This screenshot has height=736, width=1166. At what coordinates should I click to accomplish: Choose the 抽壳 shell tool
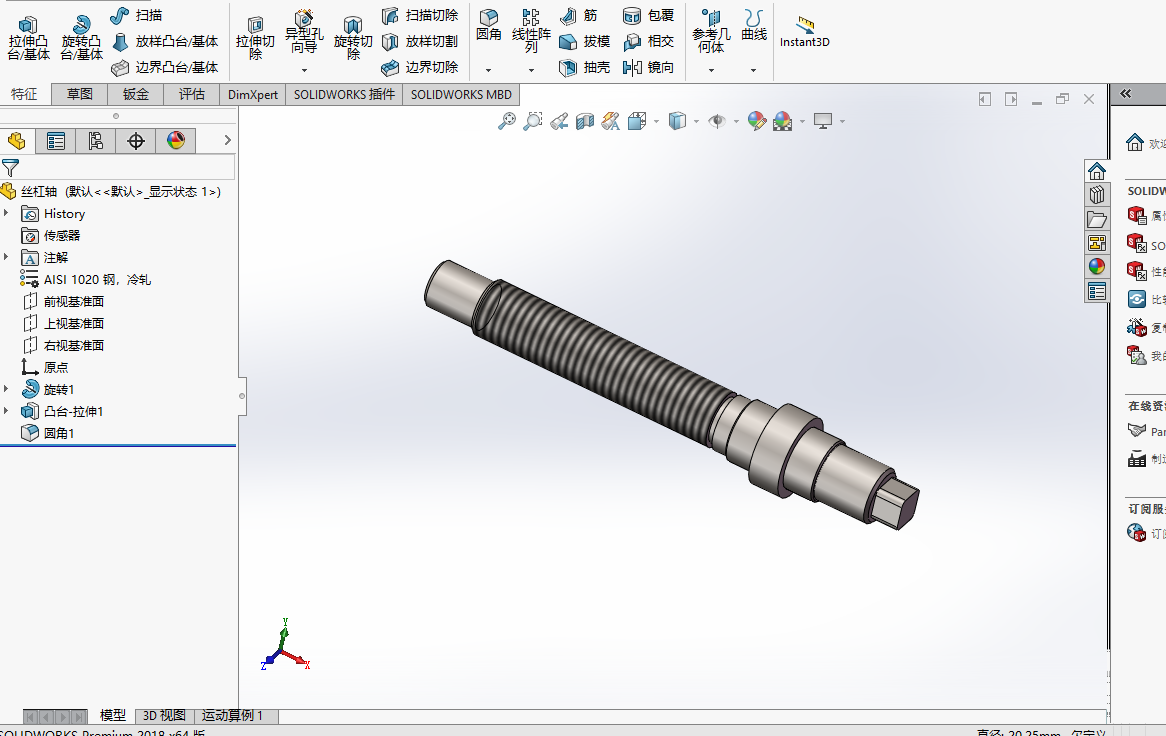tap(585, 68)
